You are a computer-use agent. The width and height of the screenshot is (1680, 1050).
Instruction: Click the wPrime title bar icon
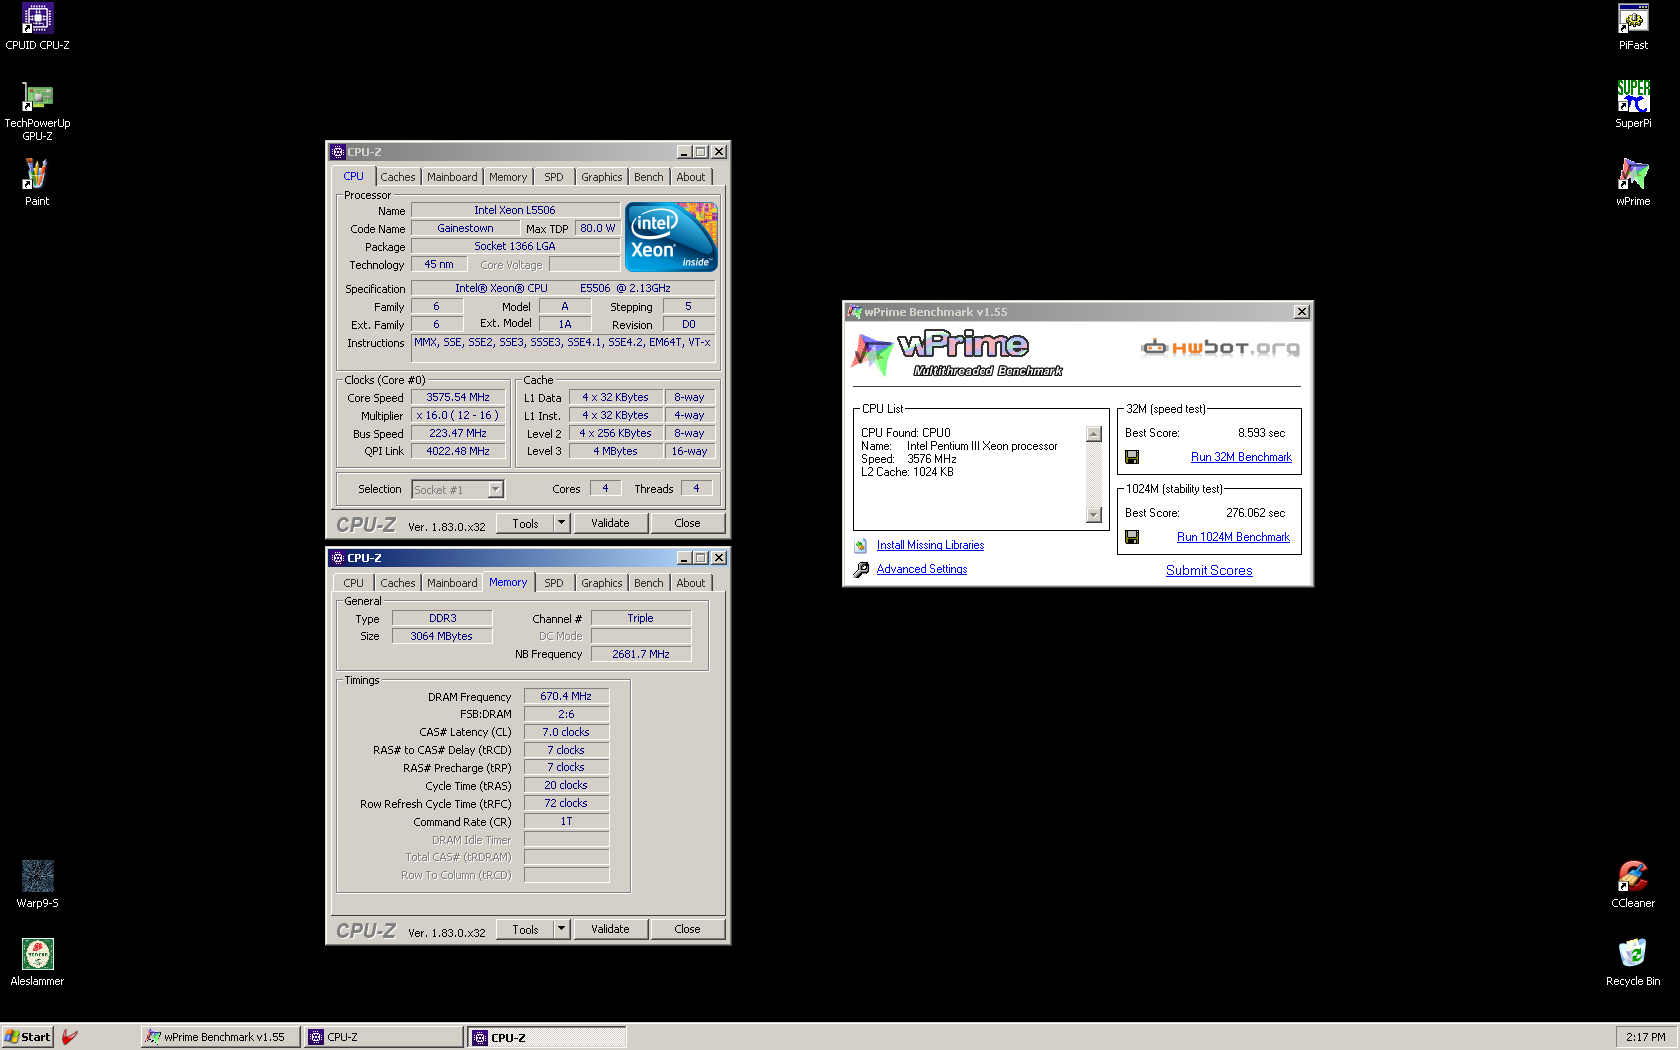point(854,312)
